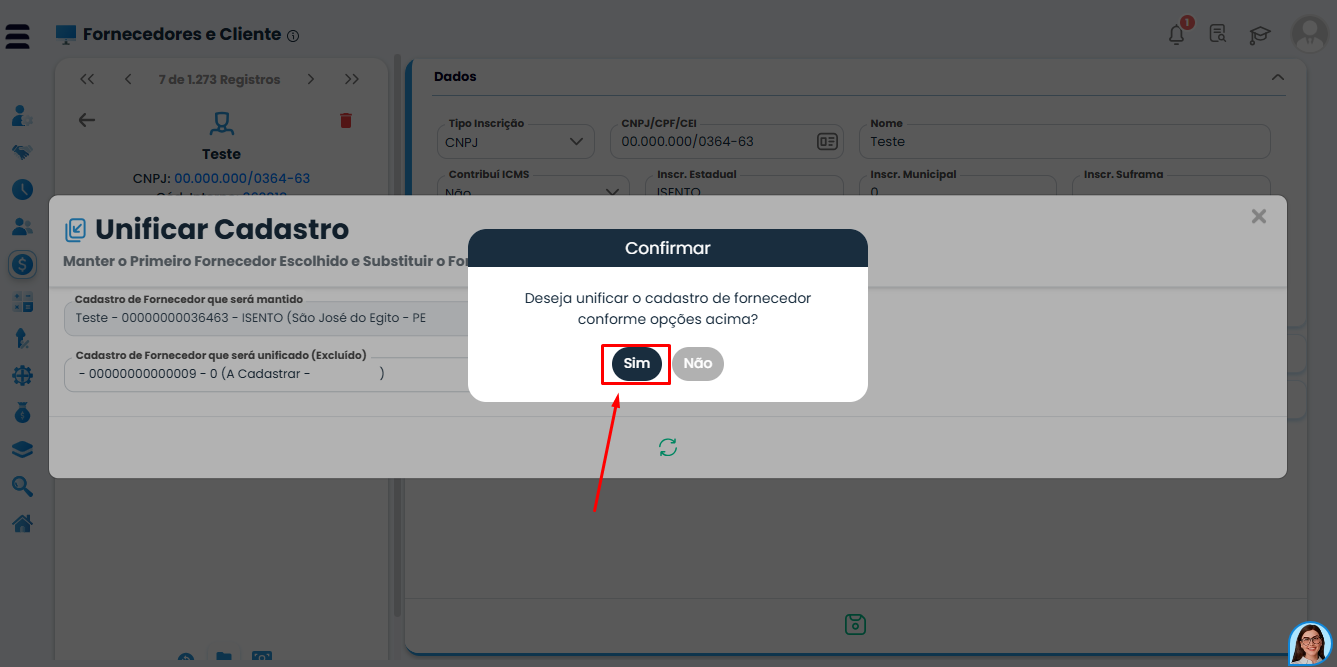Open the notifications bell with badge
Viewport: 1337px width, 667px height.
coord(1177,33)
